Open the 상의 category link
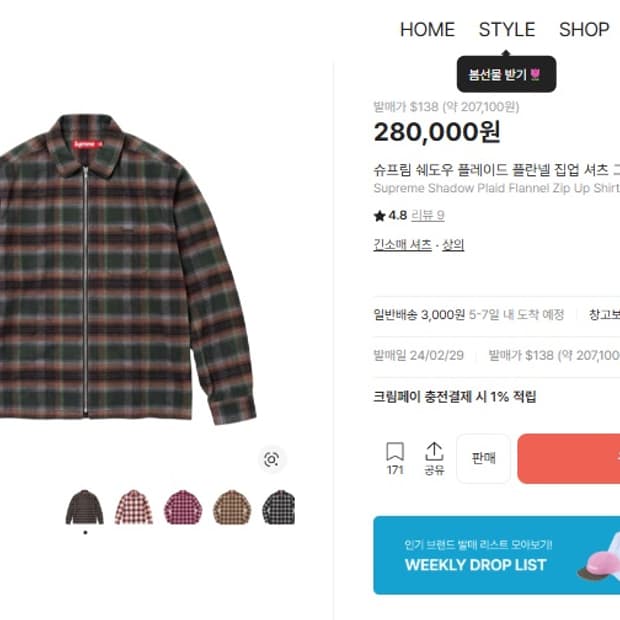The height and width of the screenshot is (620, 620). tap(453, 245)
